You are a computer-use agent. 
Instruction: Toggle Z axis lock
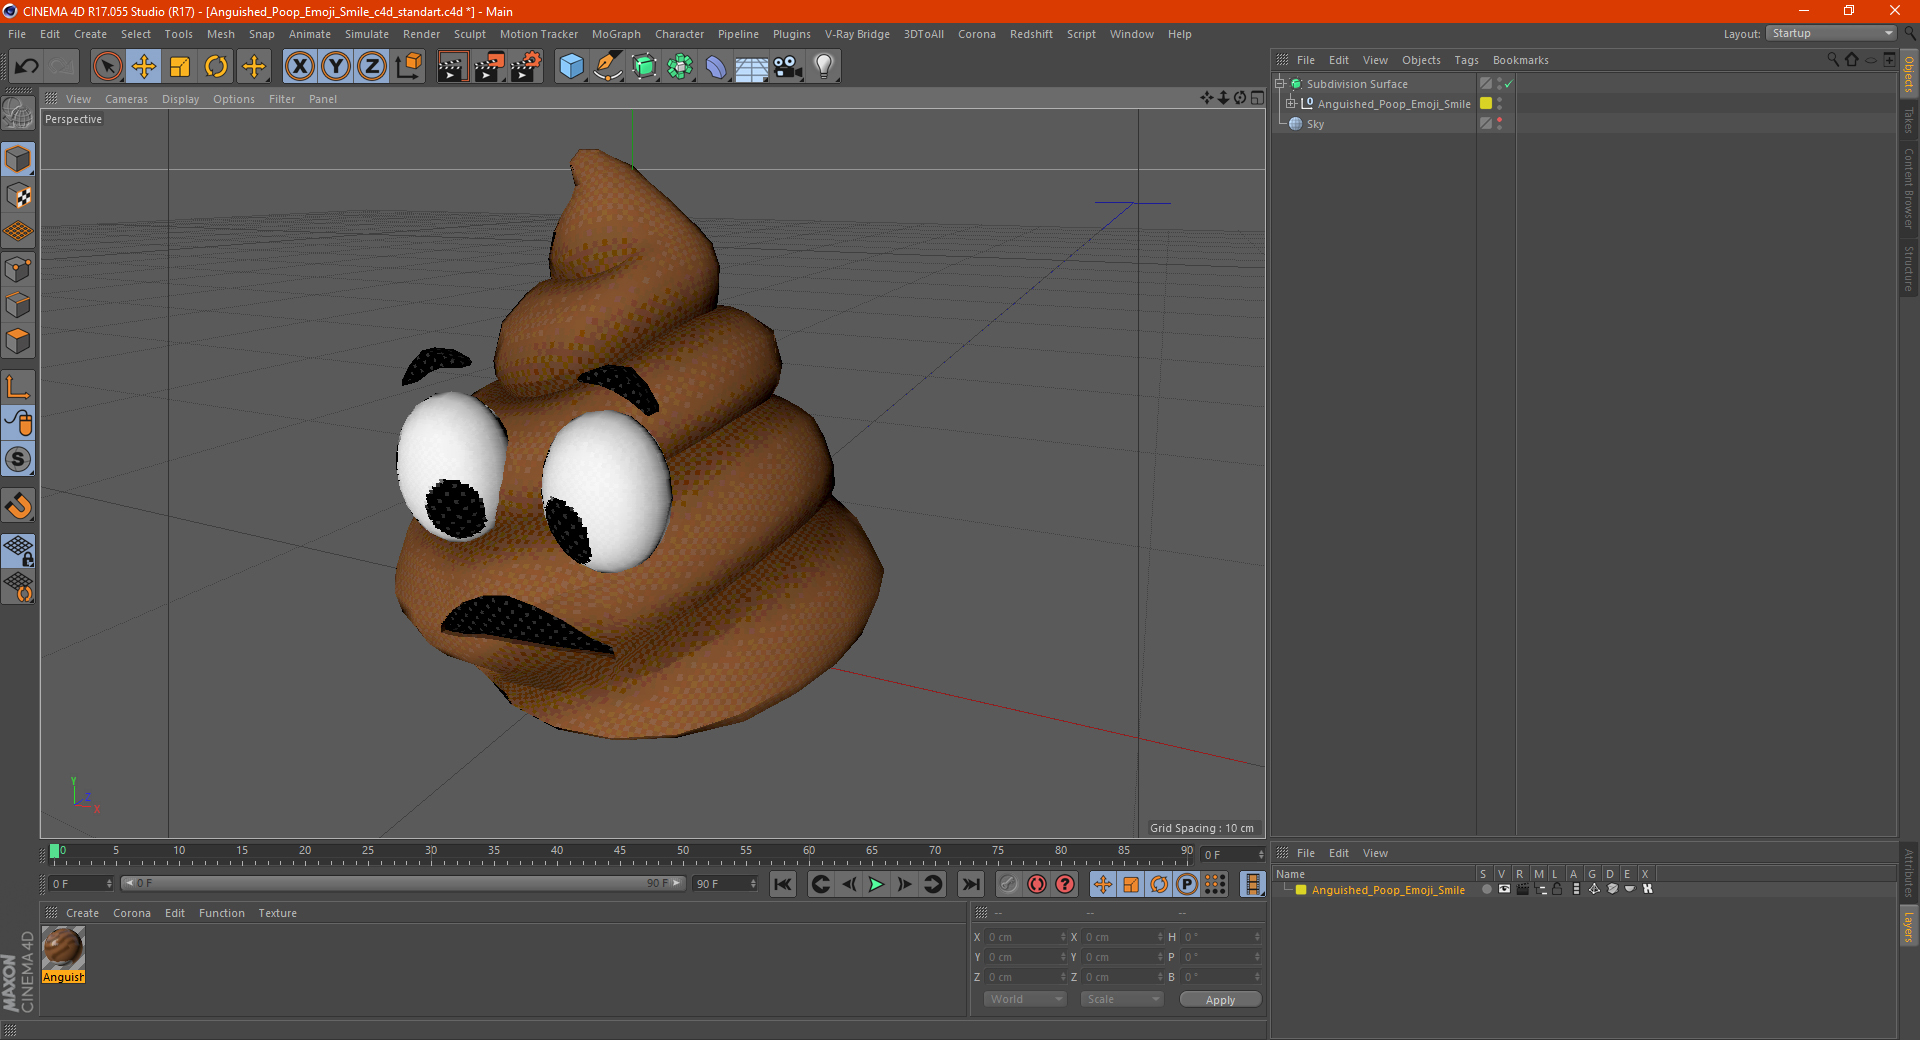tap(372, 67)
